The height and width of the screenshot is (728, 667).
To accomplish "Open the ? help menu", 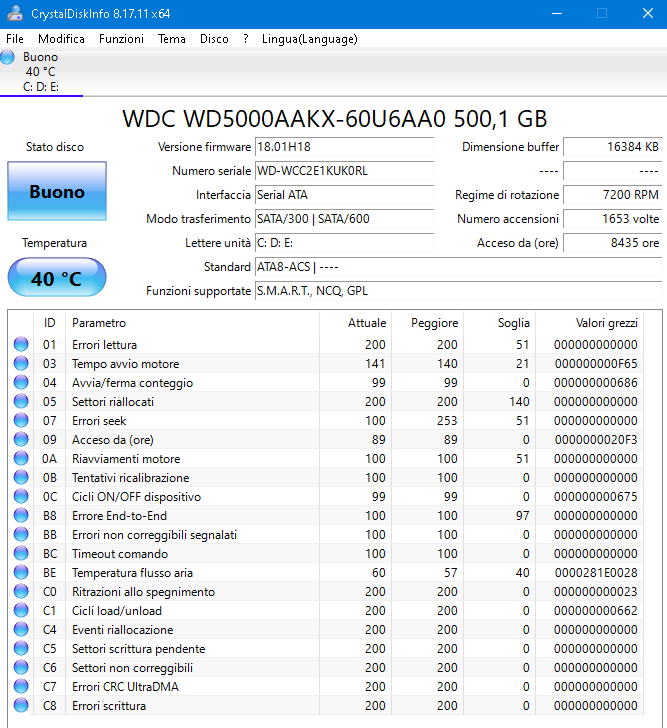I will pos(246,39).
